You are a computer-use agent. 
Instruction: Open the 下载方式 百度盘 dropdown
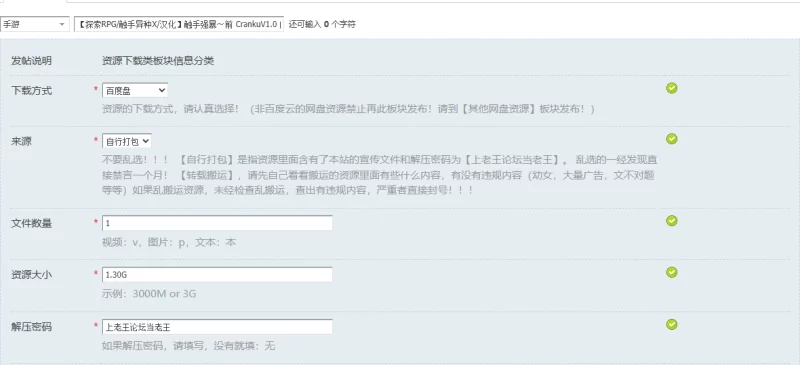tap(135, 90)
